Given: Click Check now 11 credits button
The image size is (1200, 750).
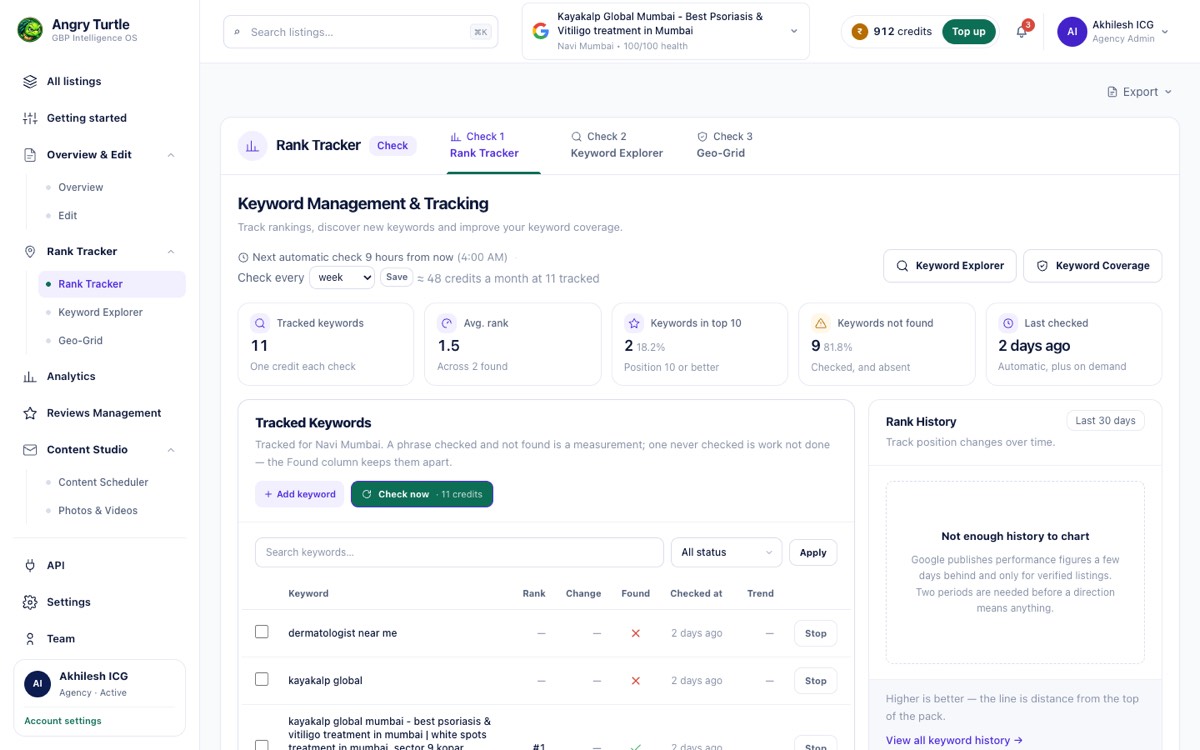Looking at the screenshot, I should (x=422, y=495).
